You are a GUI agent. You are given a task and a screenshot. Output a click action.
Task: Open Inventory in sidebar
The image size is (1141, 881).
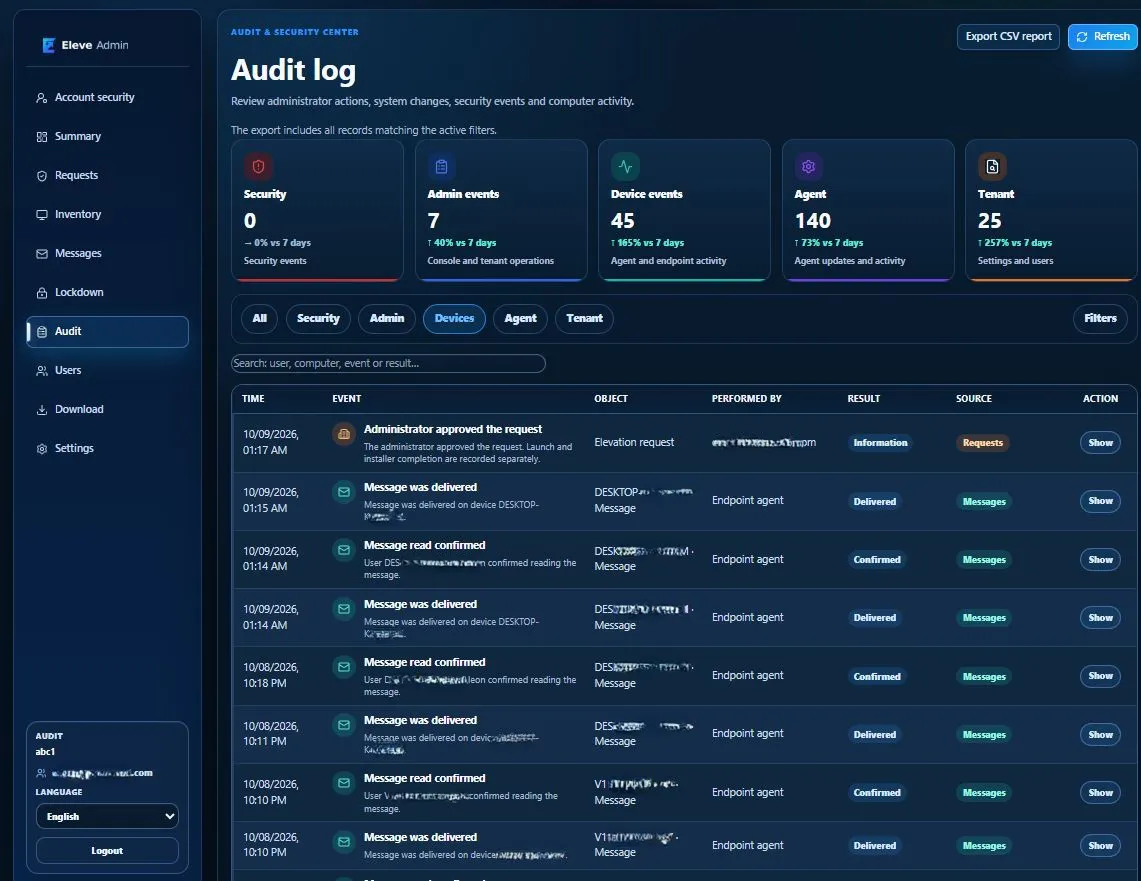click(107, 214)
